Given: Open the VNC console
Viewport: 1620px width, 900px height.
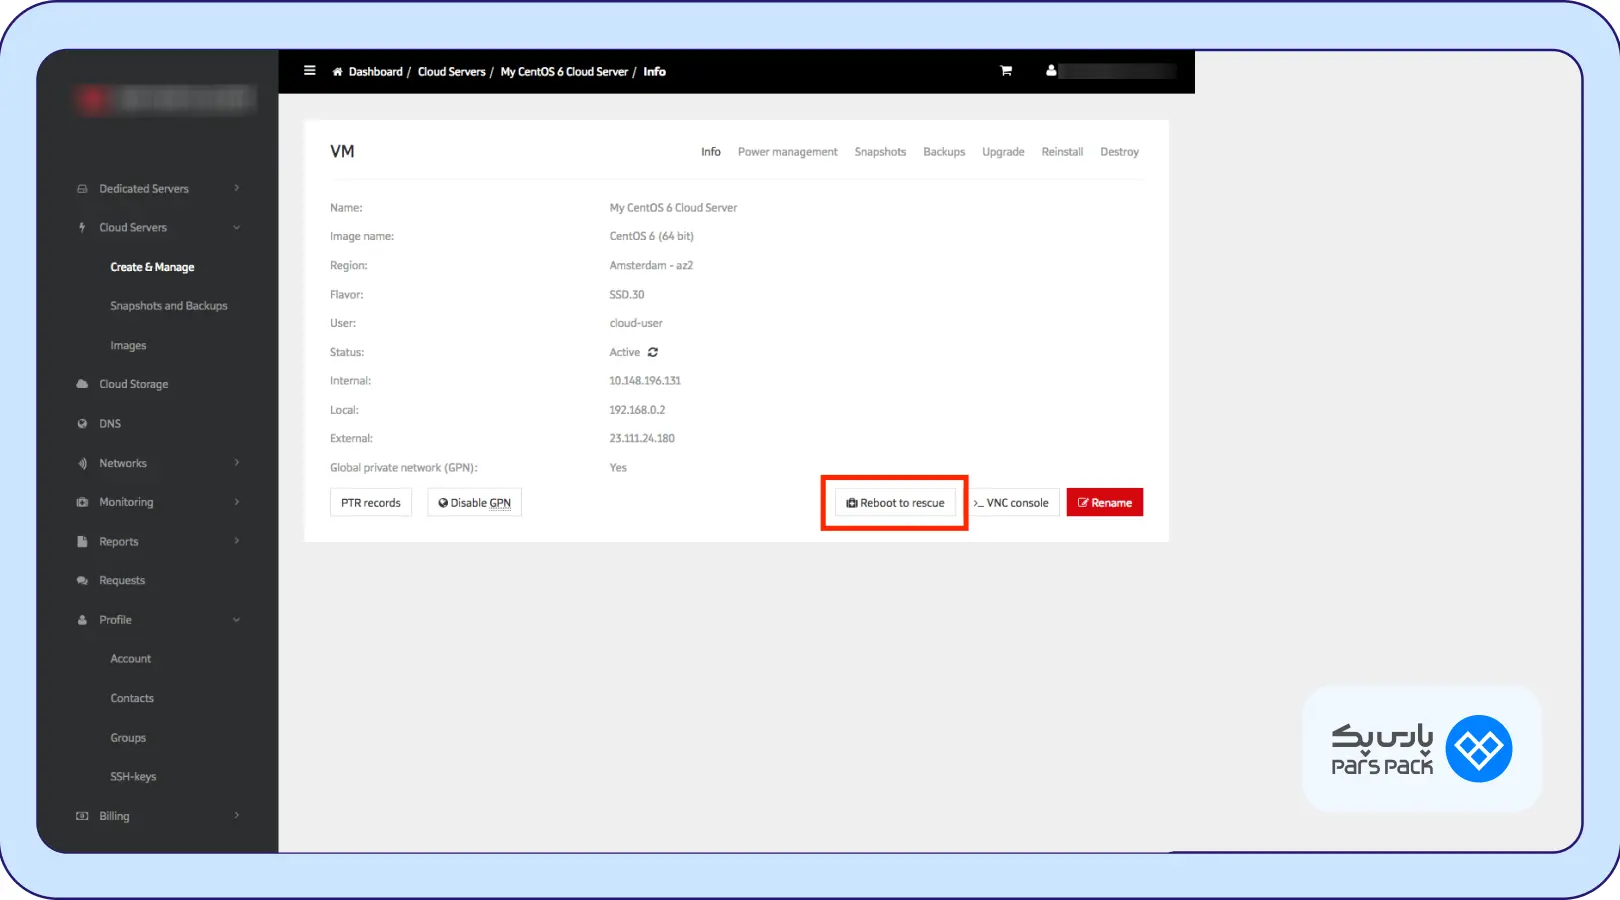Looking at the screenshot, I should coord(1012,503).
